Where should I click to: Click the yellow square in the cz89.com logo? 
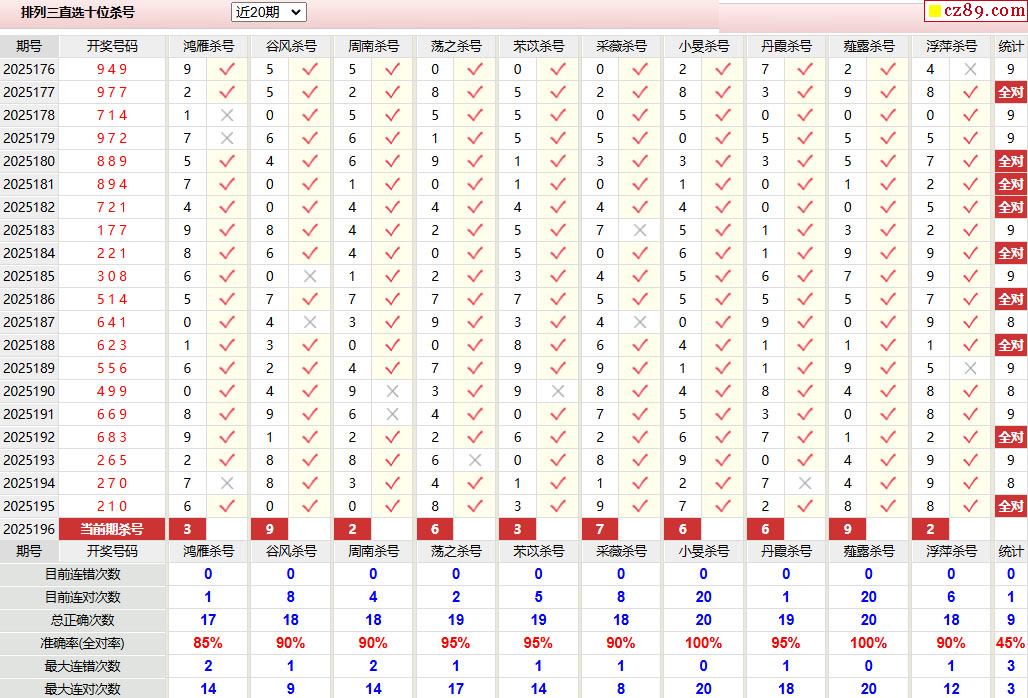point(935,11)
